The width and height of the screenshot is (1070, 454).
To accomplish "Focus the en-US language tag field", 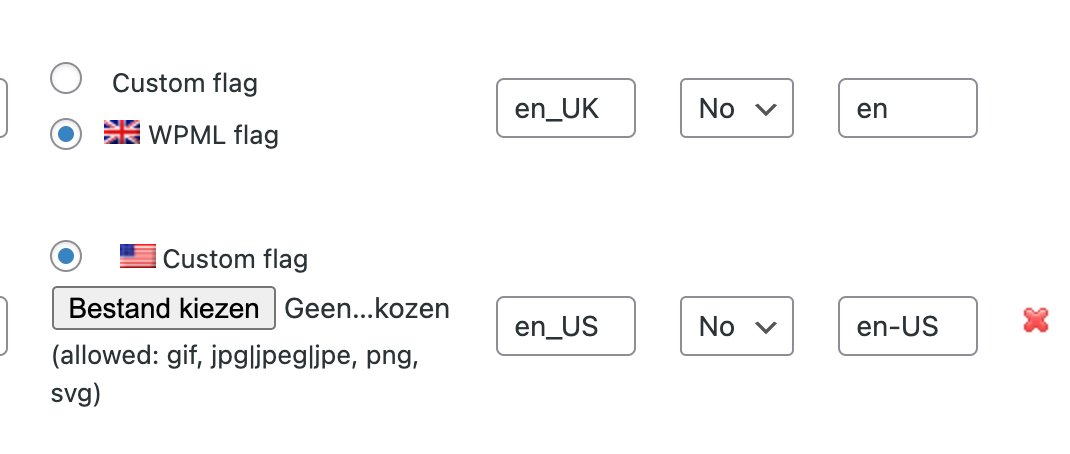I will [908, 326].
